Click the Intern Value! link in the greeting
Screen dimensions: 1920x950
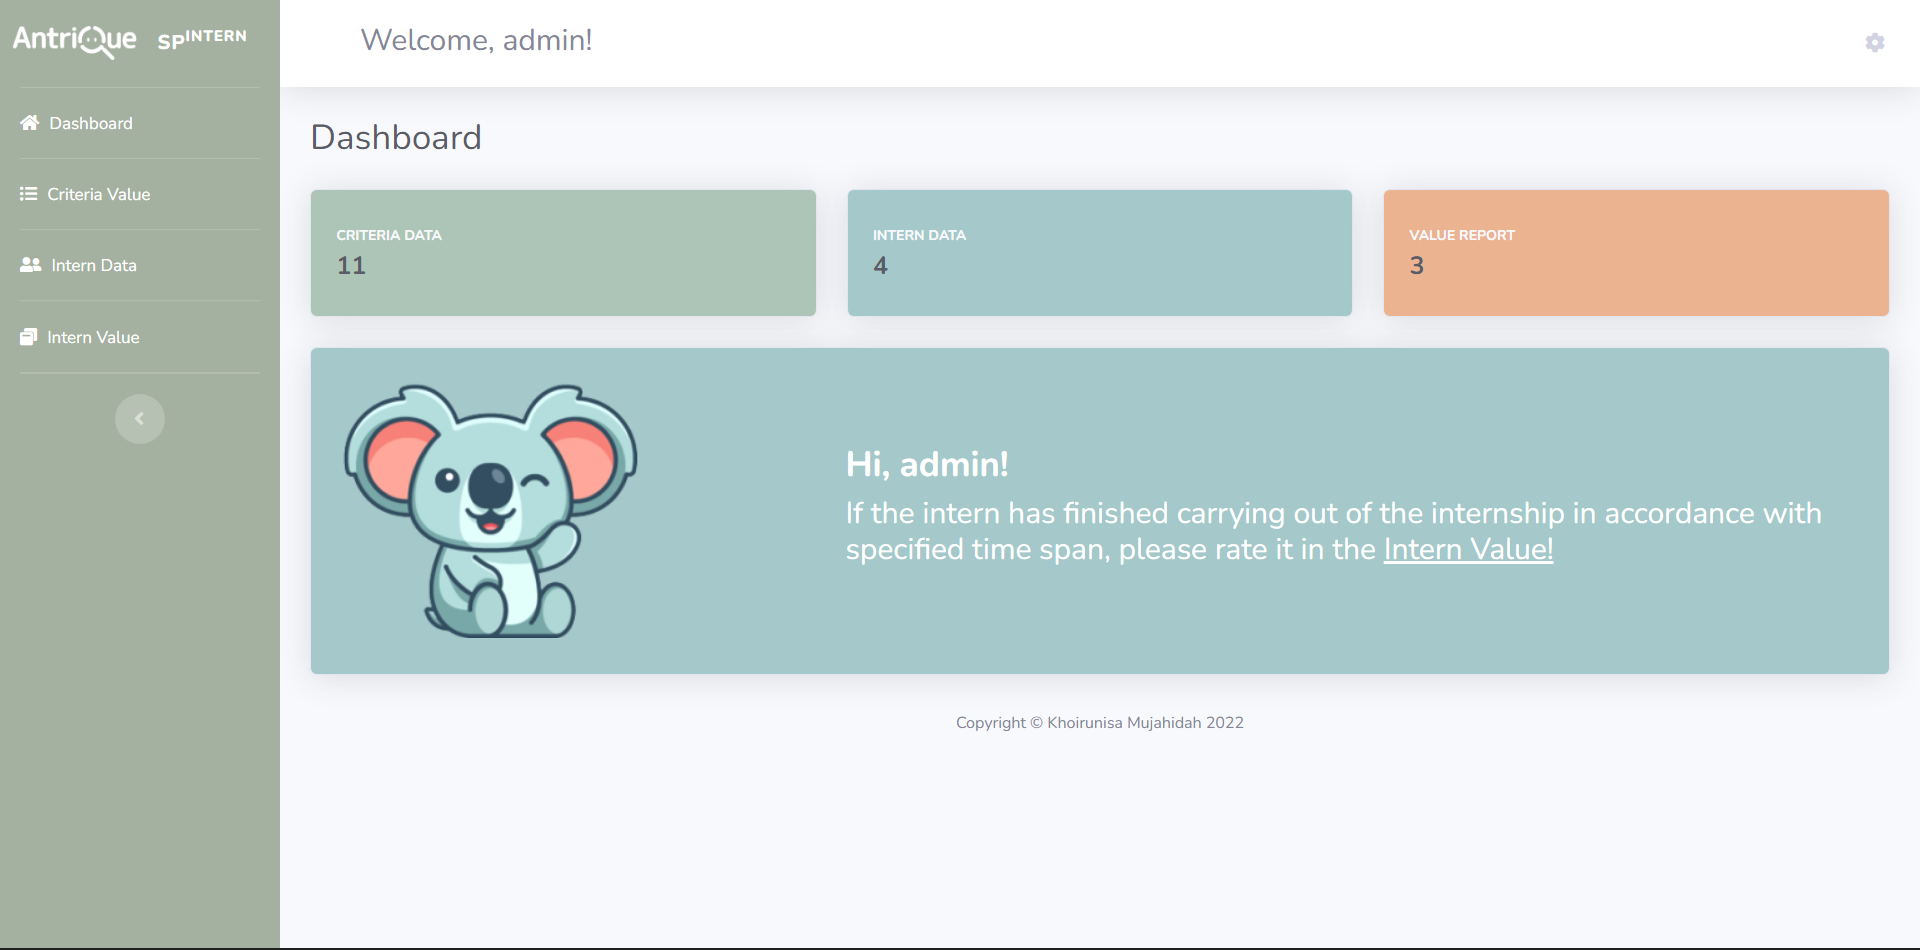(x=1468, y=548)
